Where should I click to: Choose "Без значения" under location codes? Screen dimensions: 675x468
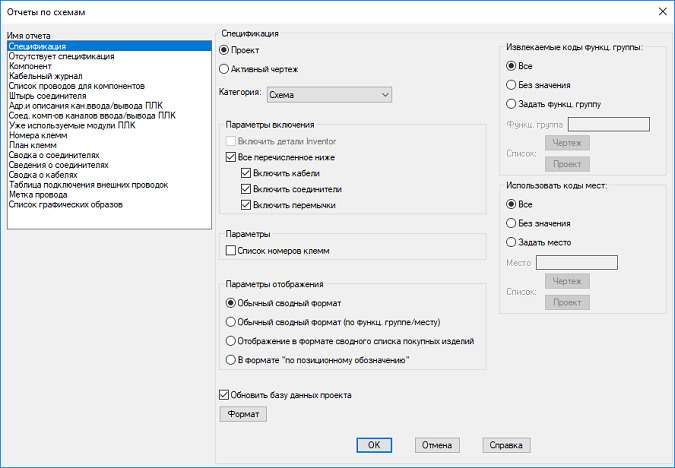(511, 223)
